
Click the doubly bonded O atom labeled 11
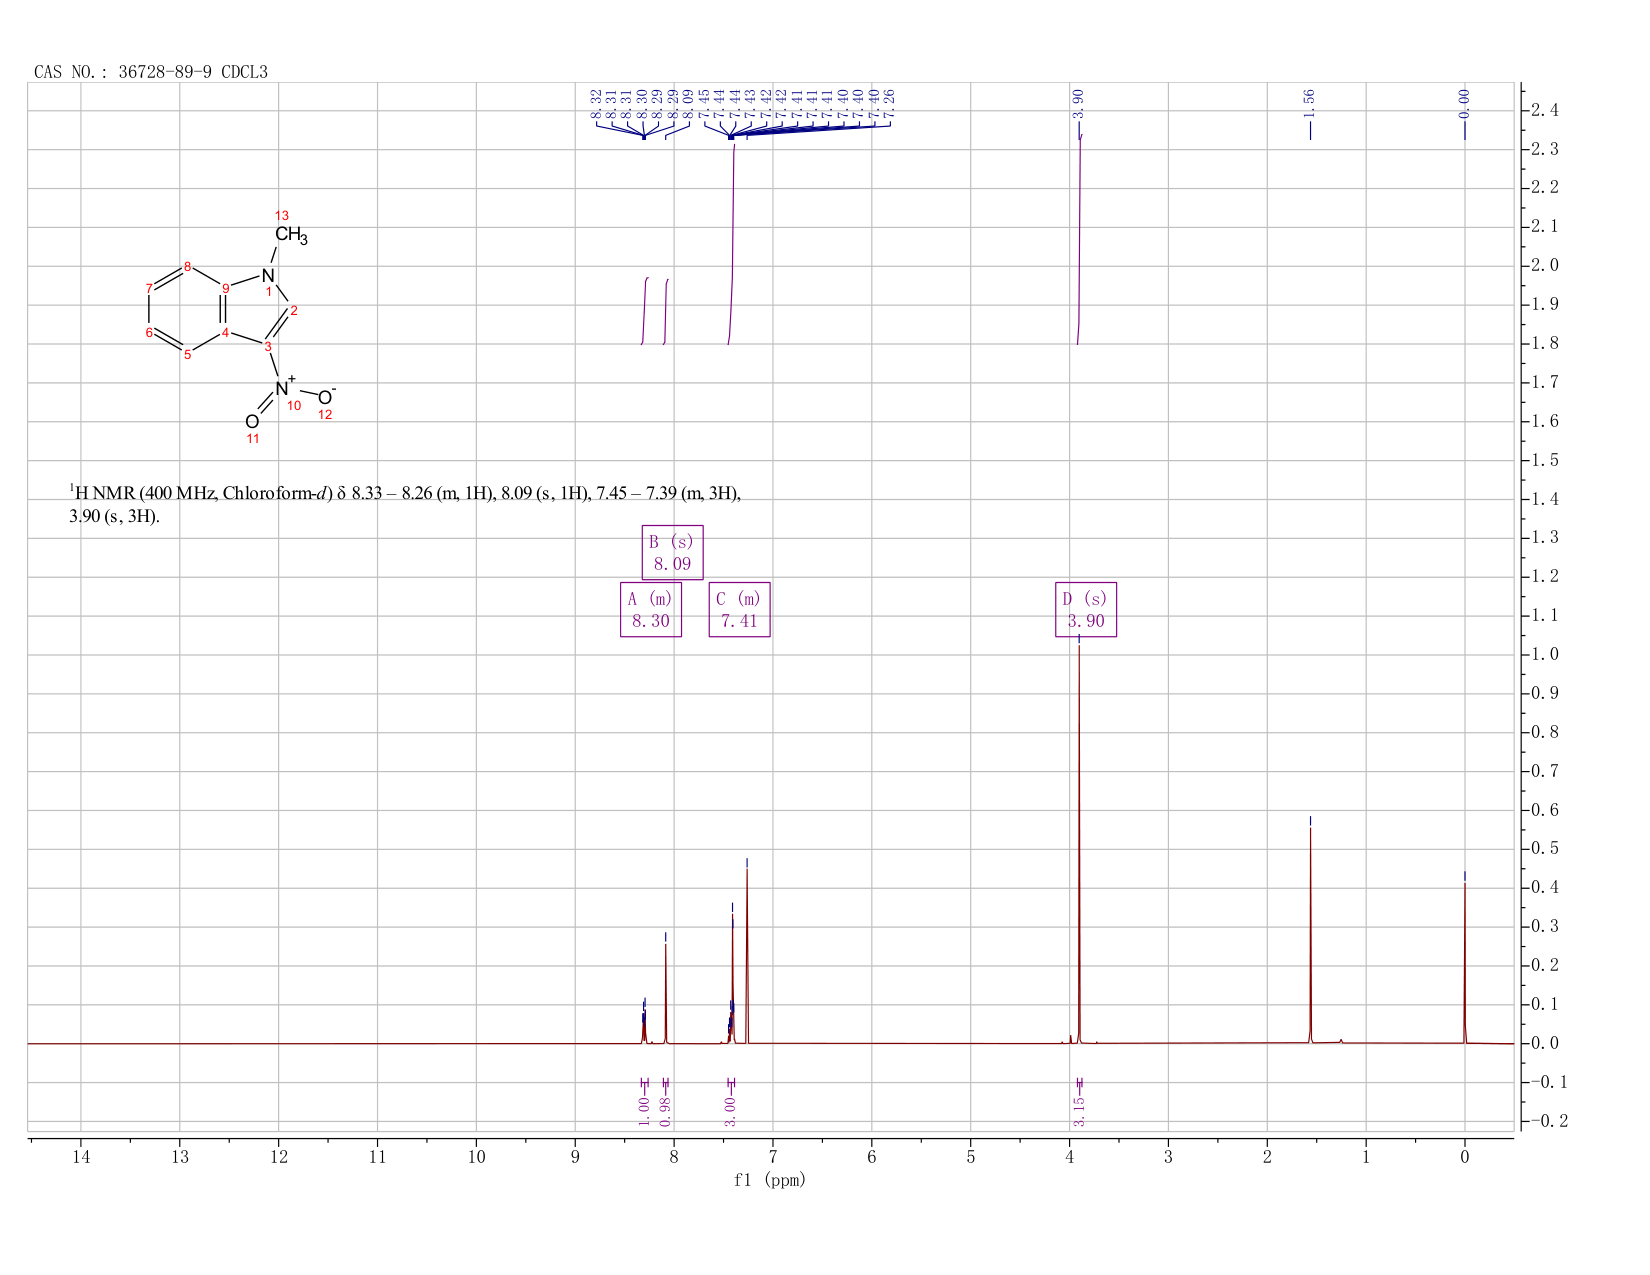pyautogui.click(x=252, y=421)
